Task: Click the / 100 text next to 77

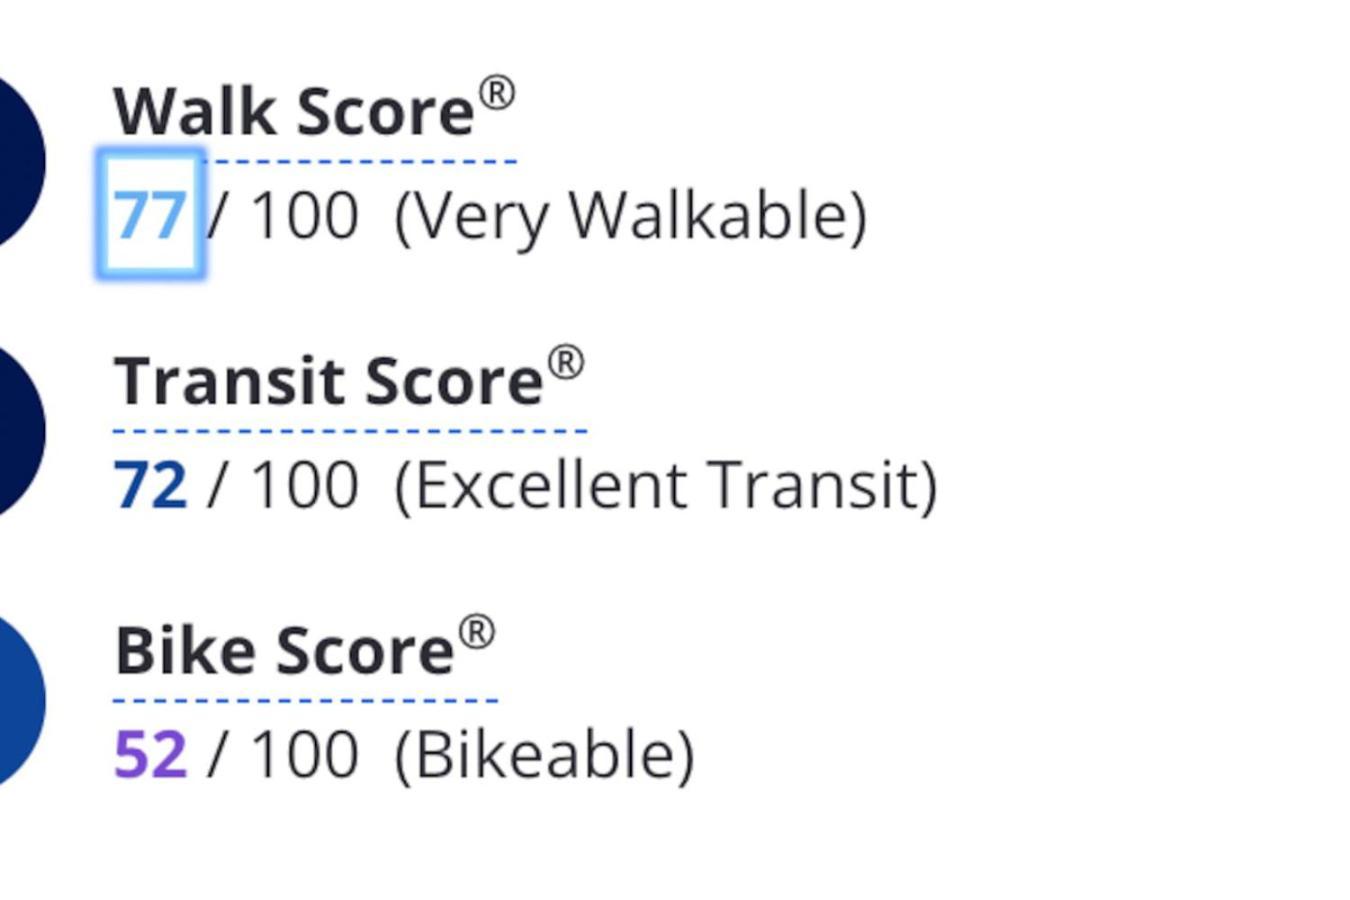Action: pos(283,215)
